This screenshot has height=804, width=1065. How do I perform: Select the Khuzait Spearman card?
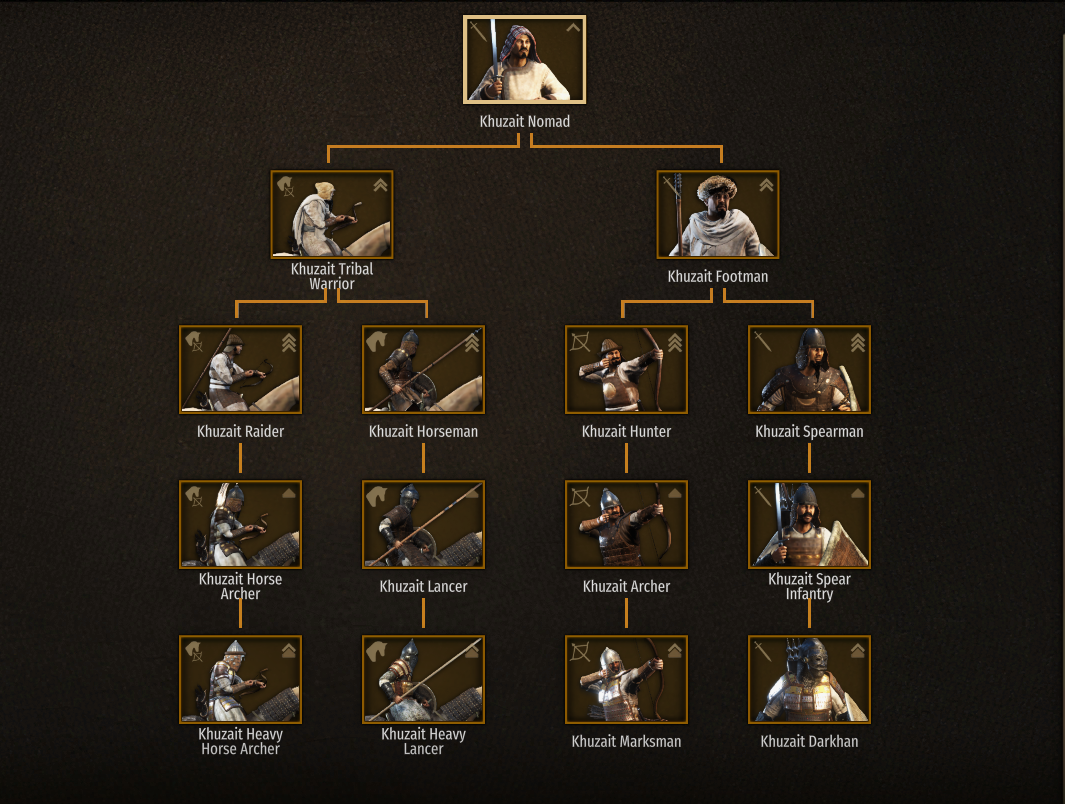[809, 369]
